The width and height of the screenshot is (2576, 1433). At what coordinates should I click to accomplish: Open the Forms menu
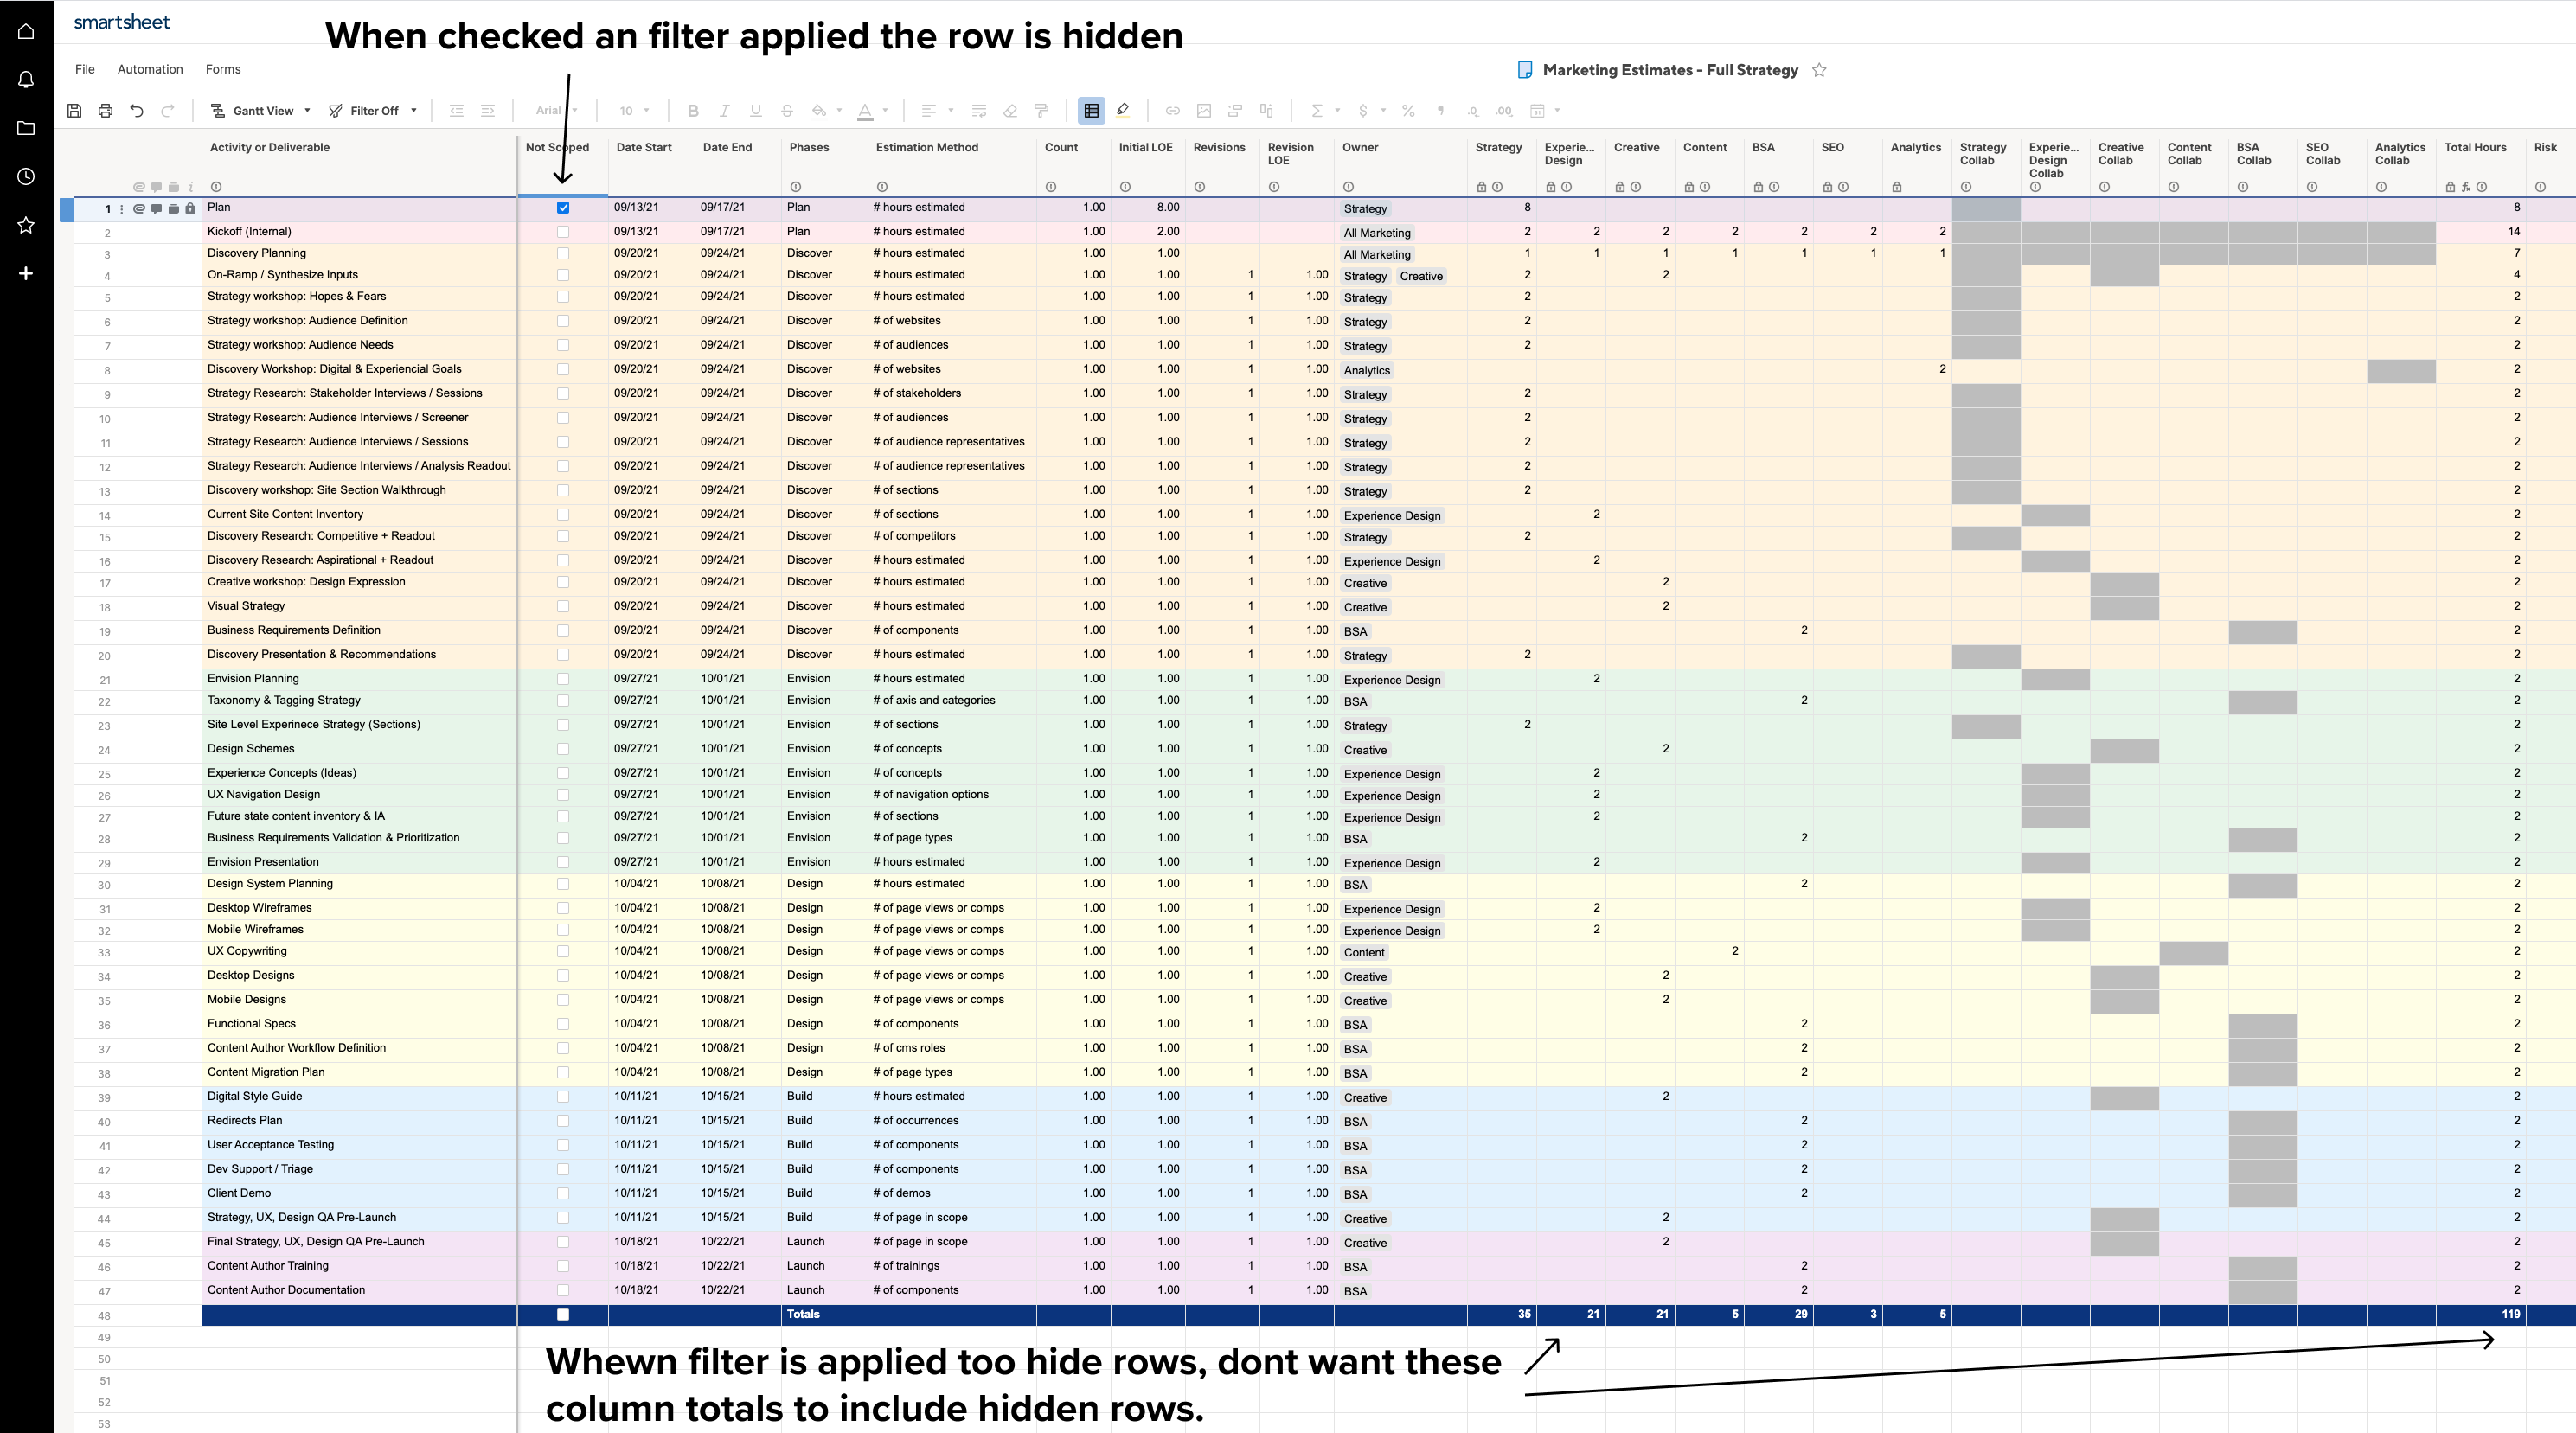tap(223, 69)
